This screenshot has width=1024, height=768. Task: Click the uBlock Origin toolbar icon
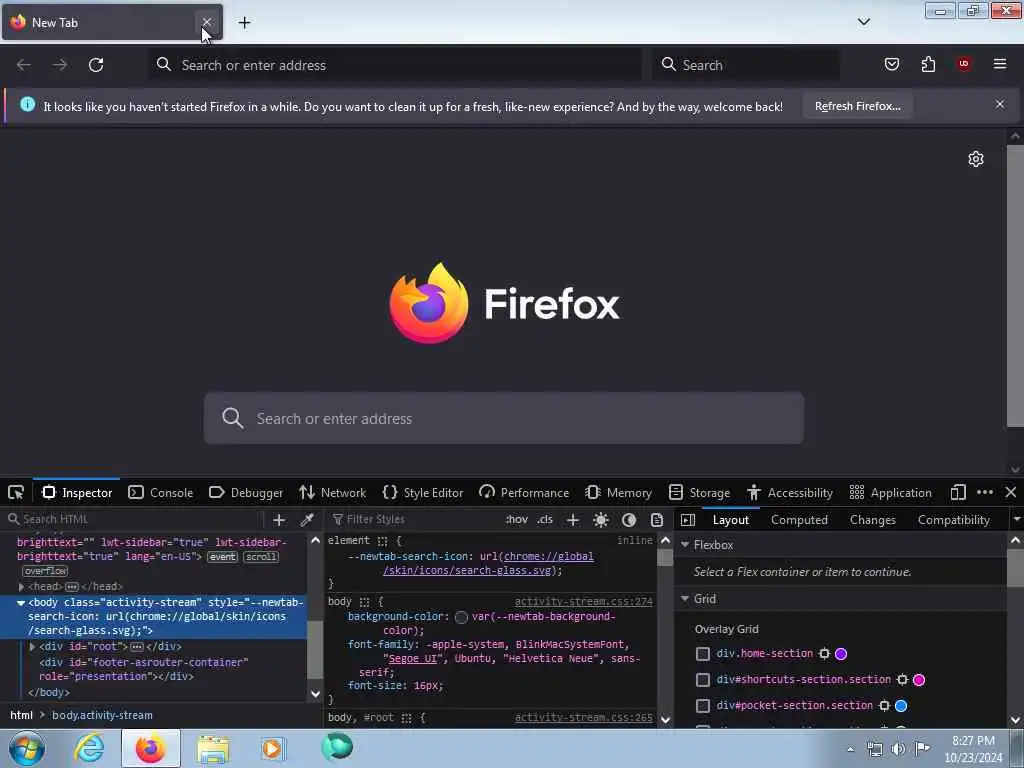point(964,64)
